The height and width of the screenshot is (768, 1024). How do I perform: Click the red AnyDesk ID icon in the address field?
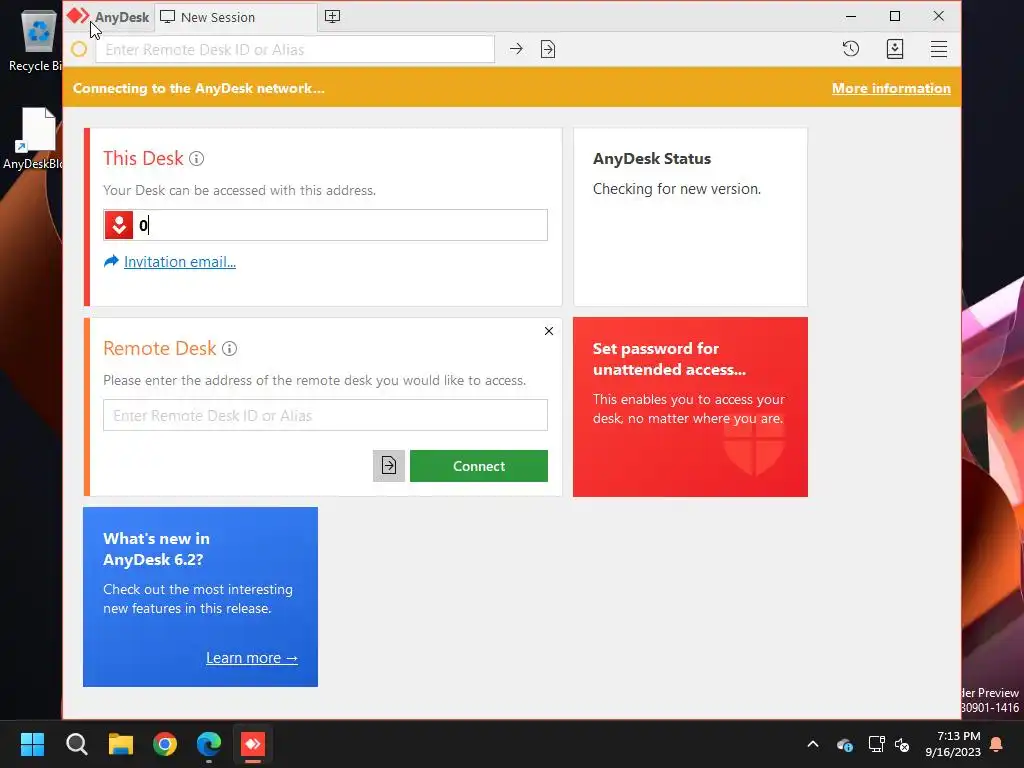119,225
